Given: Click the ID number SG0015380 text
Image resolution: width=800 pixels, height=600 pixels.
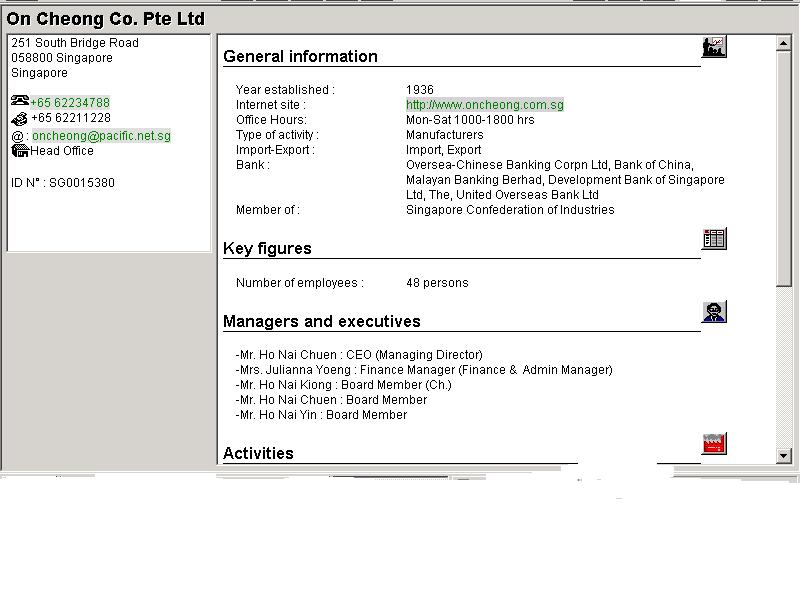Looking at the screenshot, I should click(63, 184).
